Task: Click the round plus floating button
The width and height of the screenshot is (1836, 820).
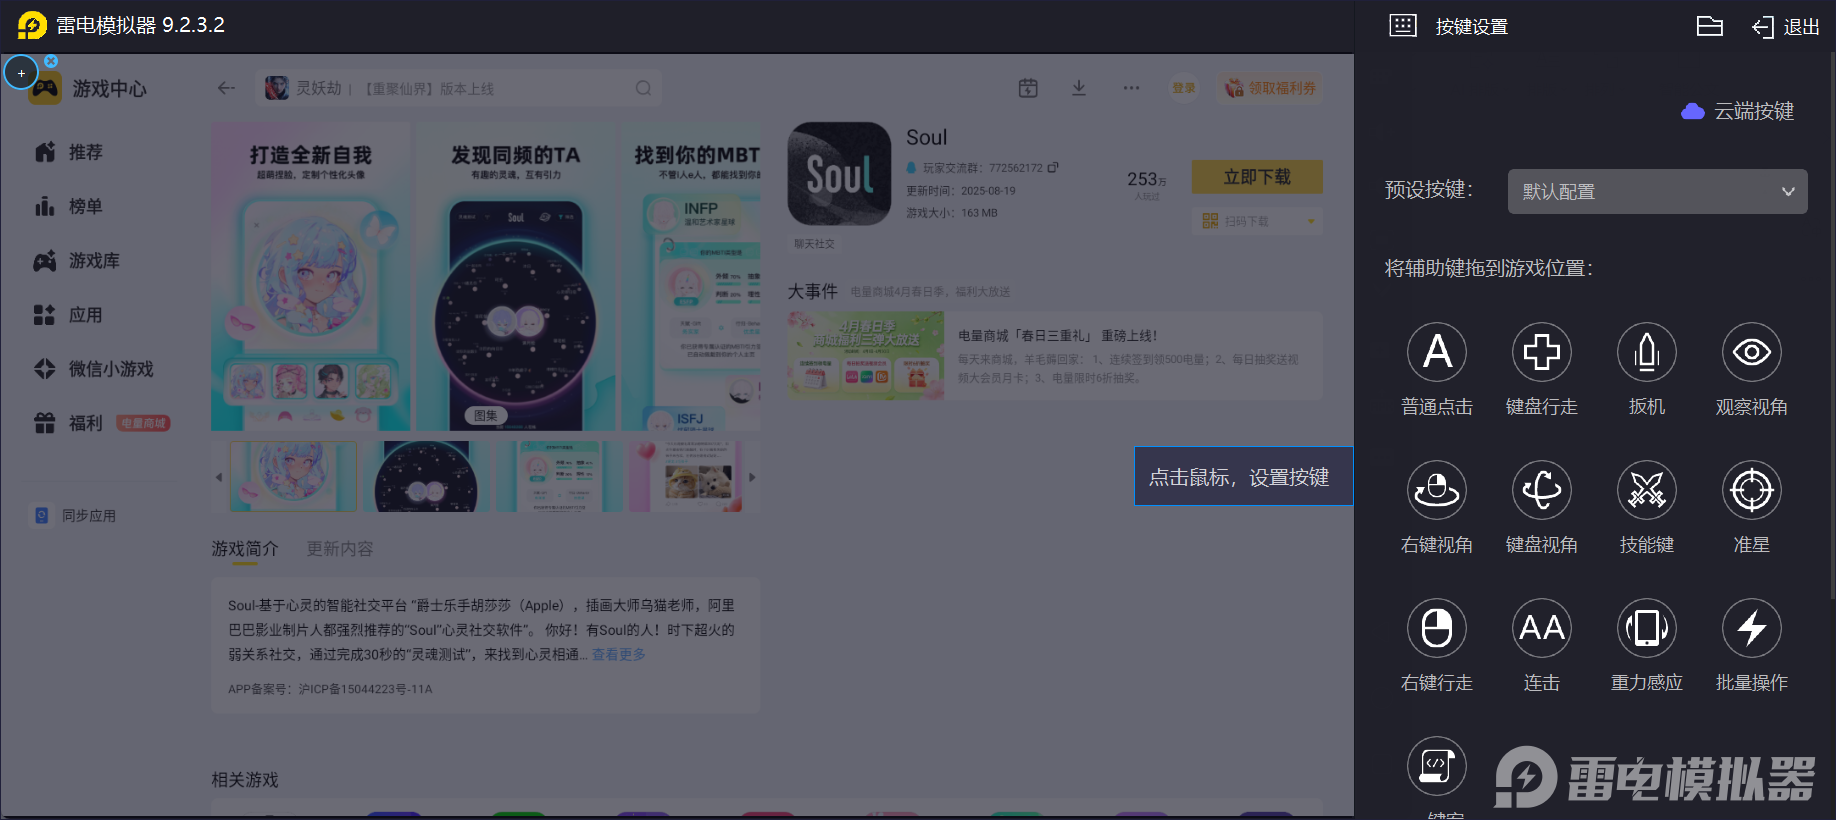Action: click(21, 73)
